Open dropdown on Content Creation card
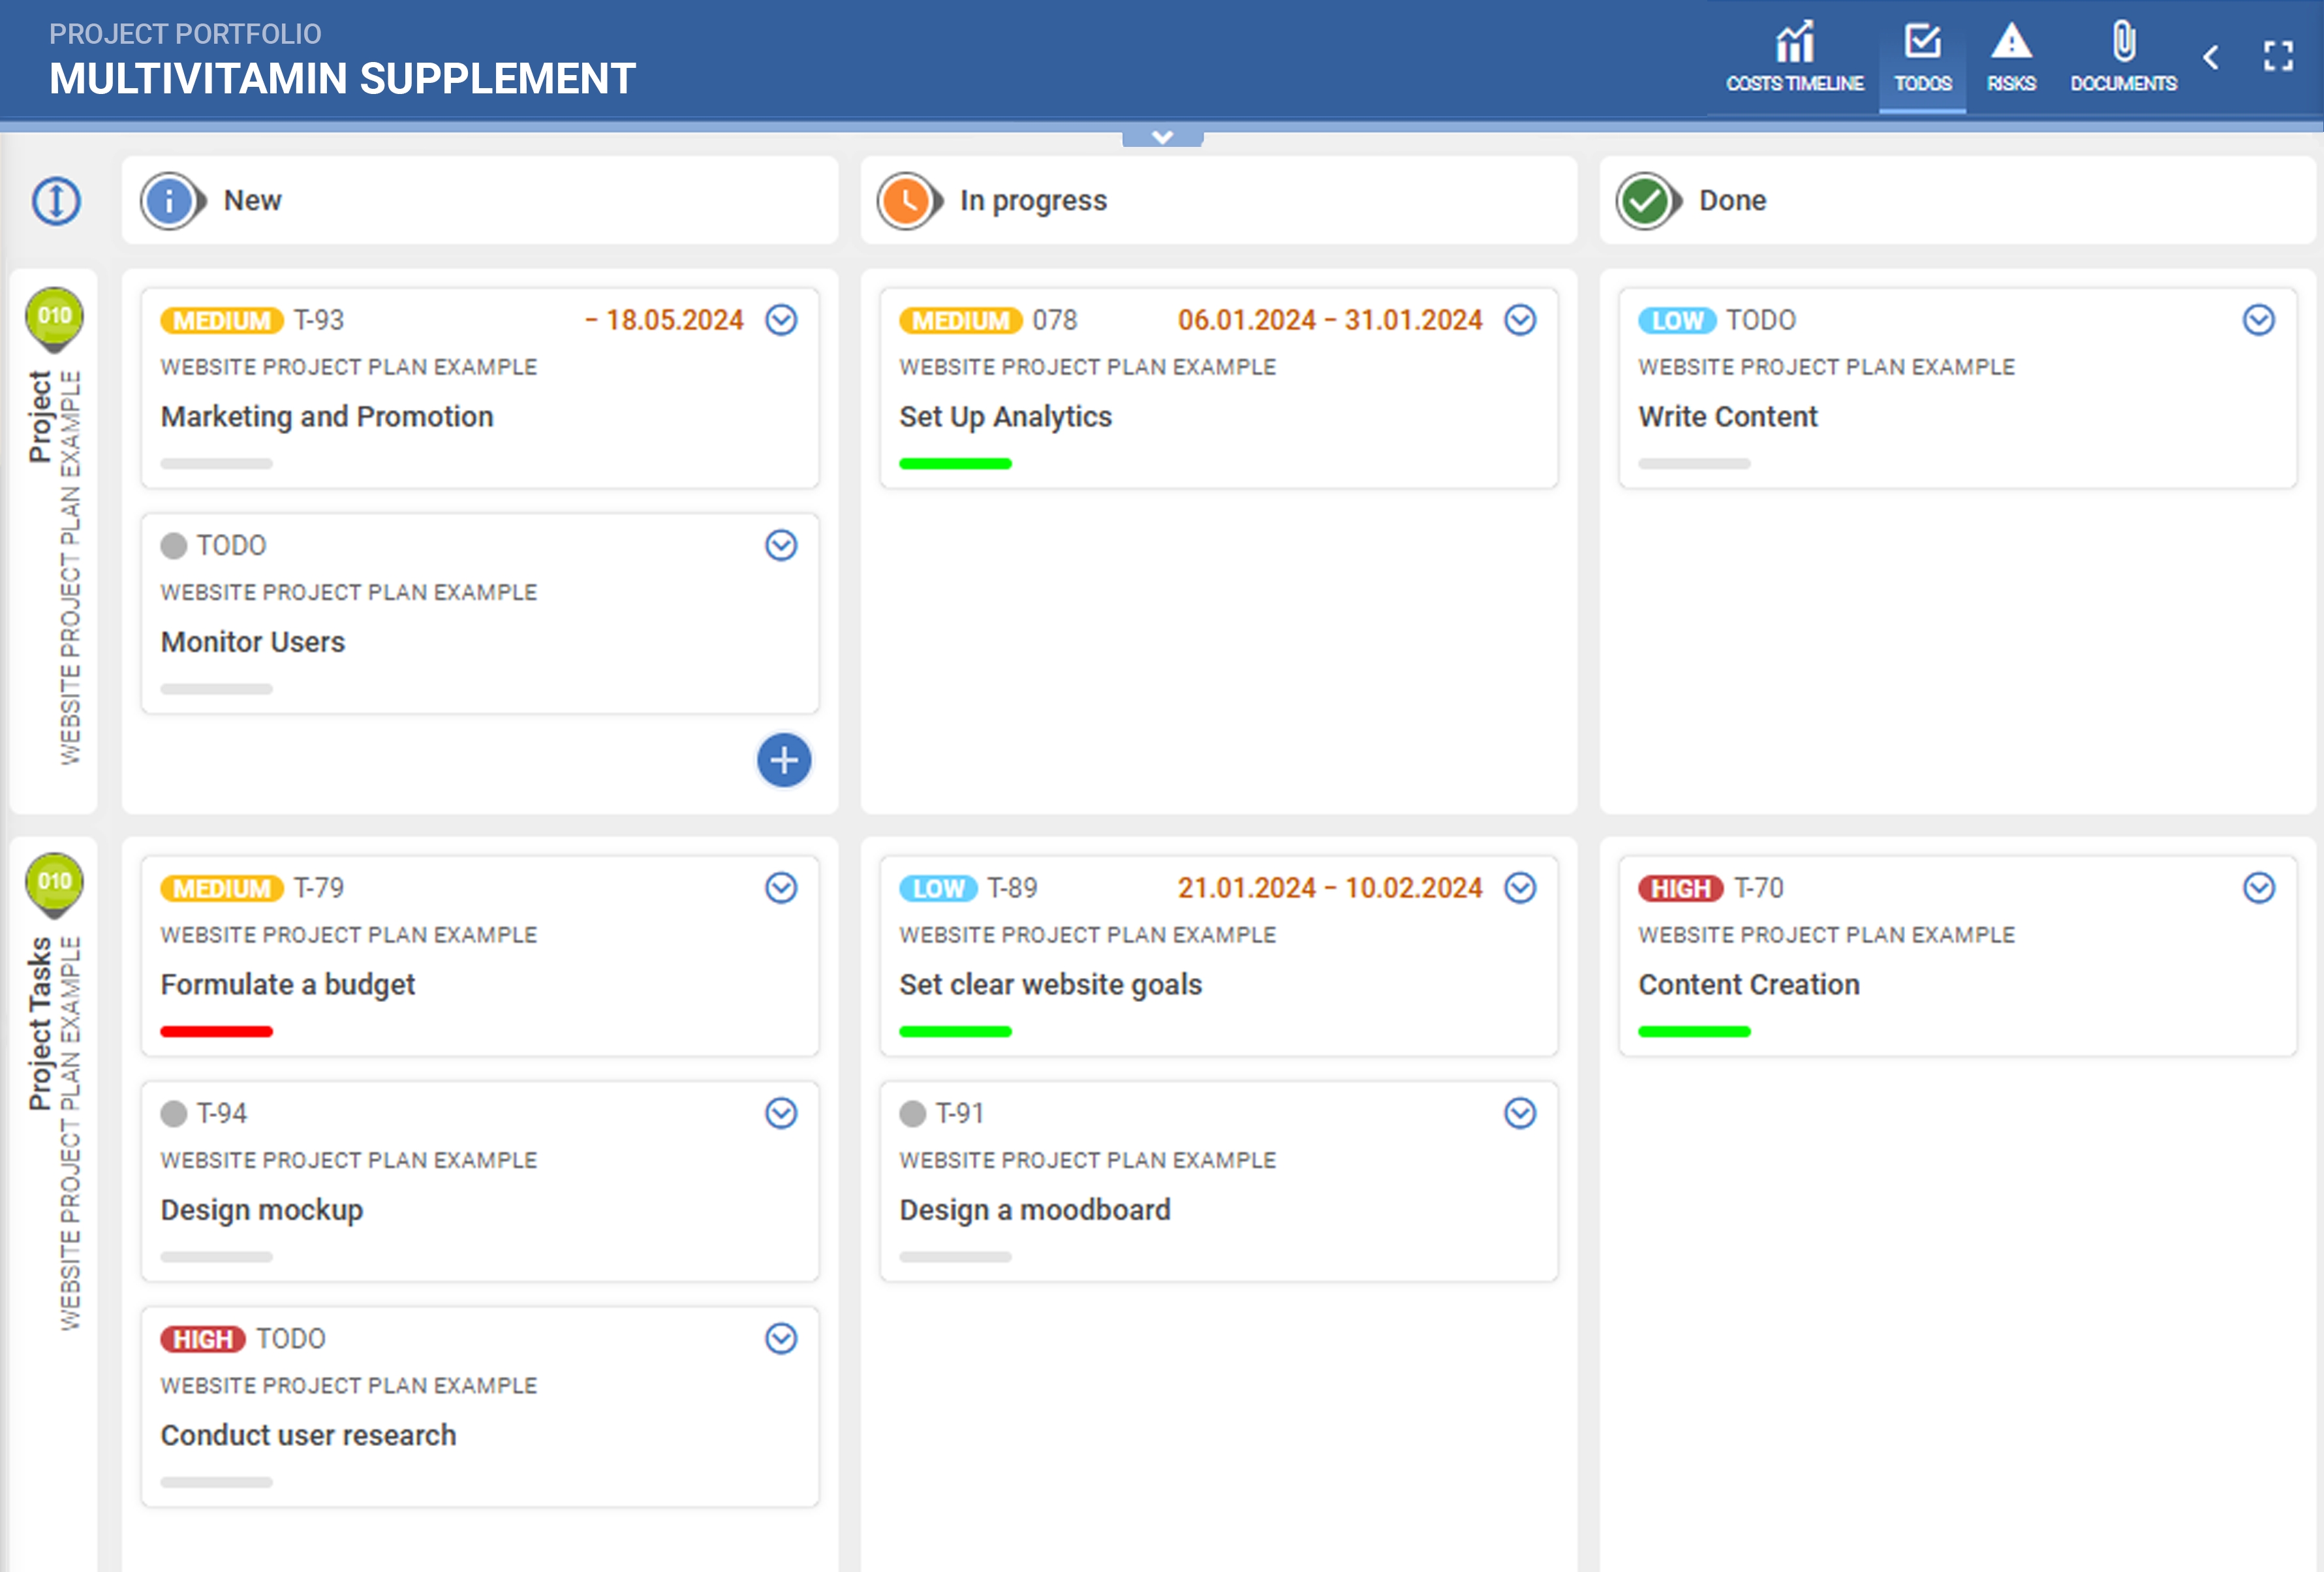 pos(2258,888)
